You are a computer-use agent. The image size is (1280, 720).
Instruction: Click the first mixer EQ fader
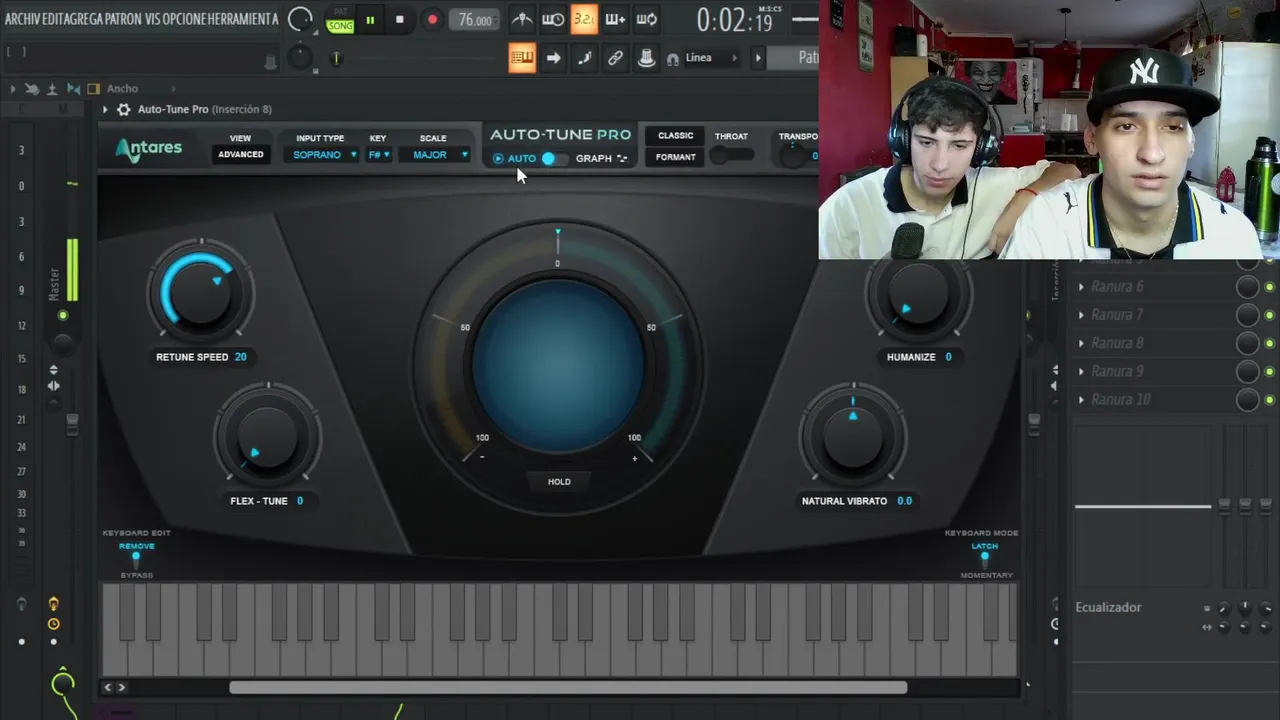1223,506
